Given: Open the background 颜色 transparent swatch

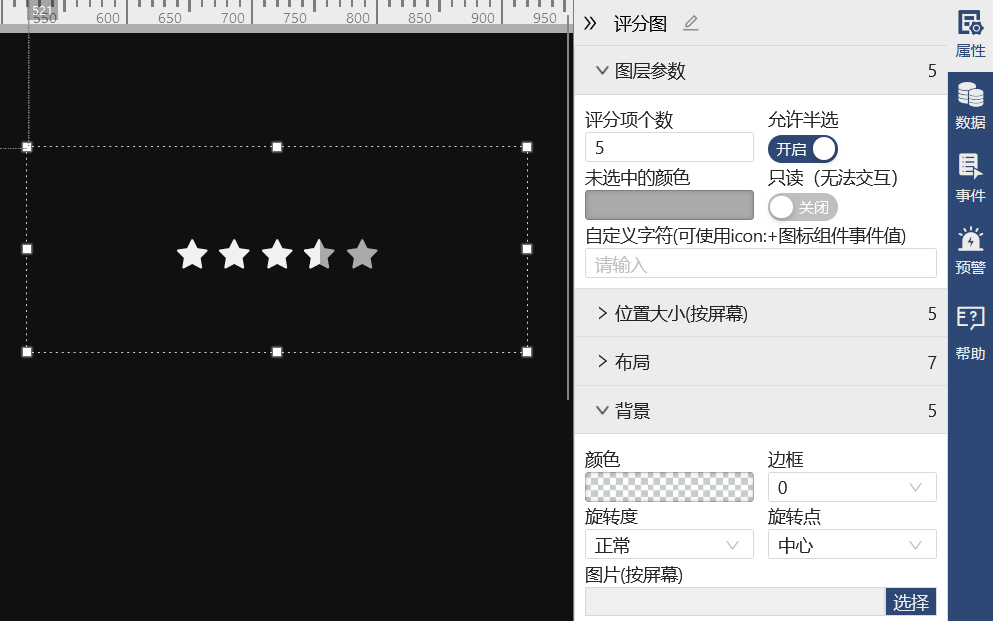Looking at the screenshot, I should [x=669, y=487].
